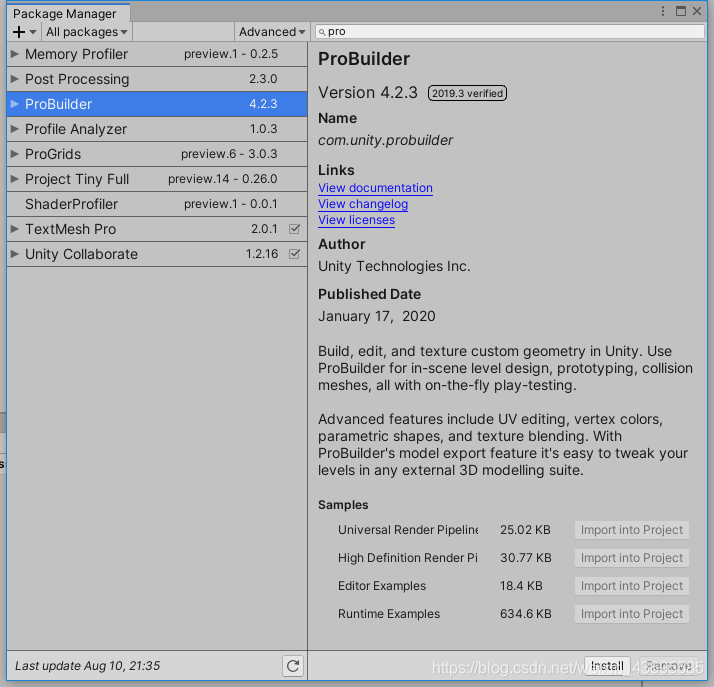Click the search field containing pro

[510, 32]
